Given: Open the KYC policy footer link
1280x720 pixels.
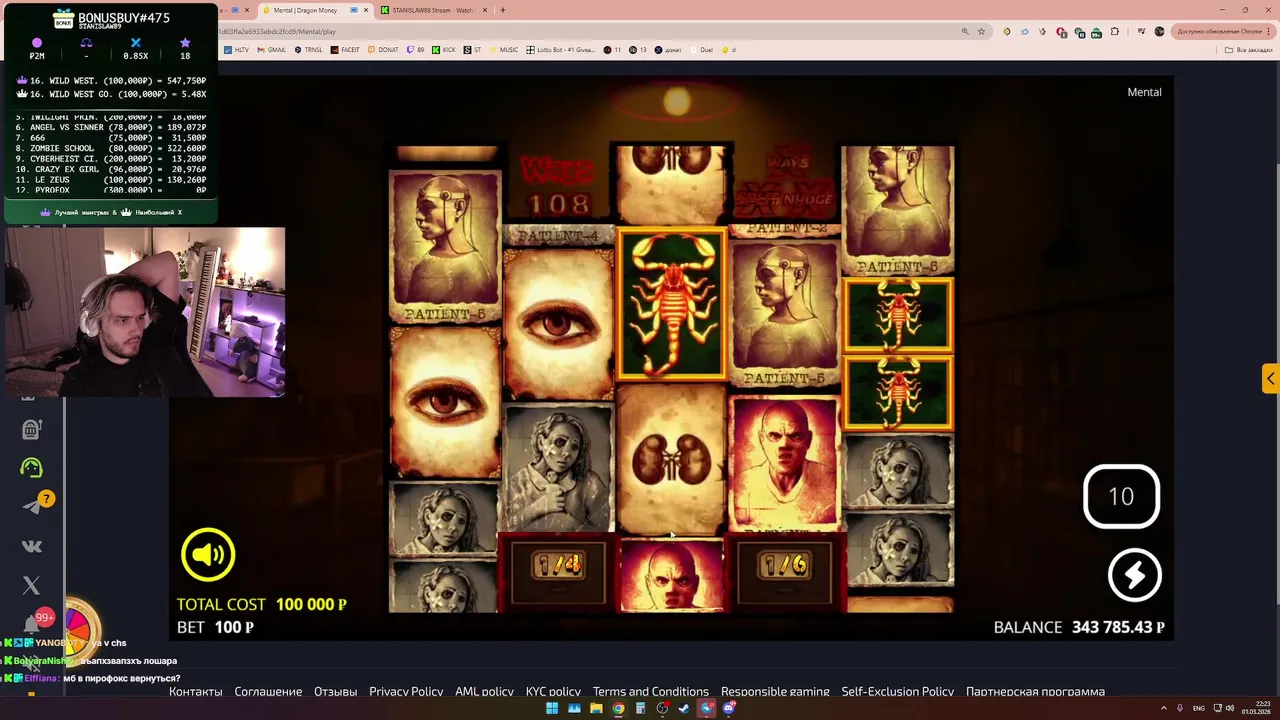Looking at the screenshot, I should pyautogui.click(x=553, y=691).
